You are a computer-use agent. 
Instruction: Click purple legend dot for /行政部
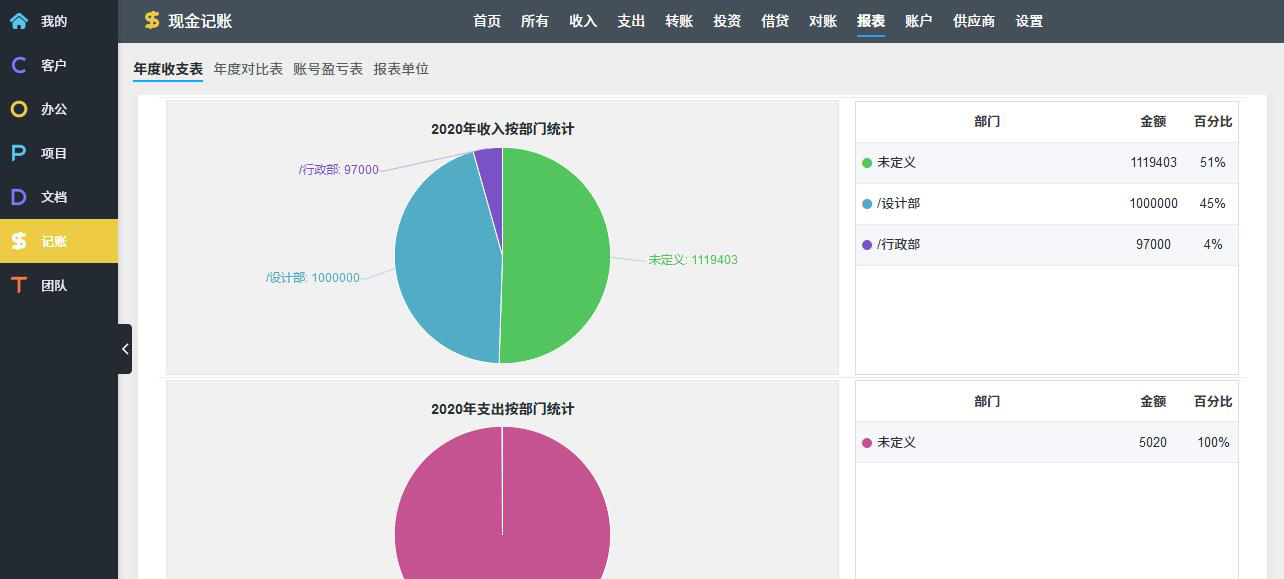[x=867, y=245]
